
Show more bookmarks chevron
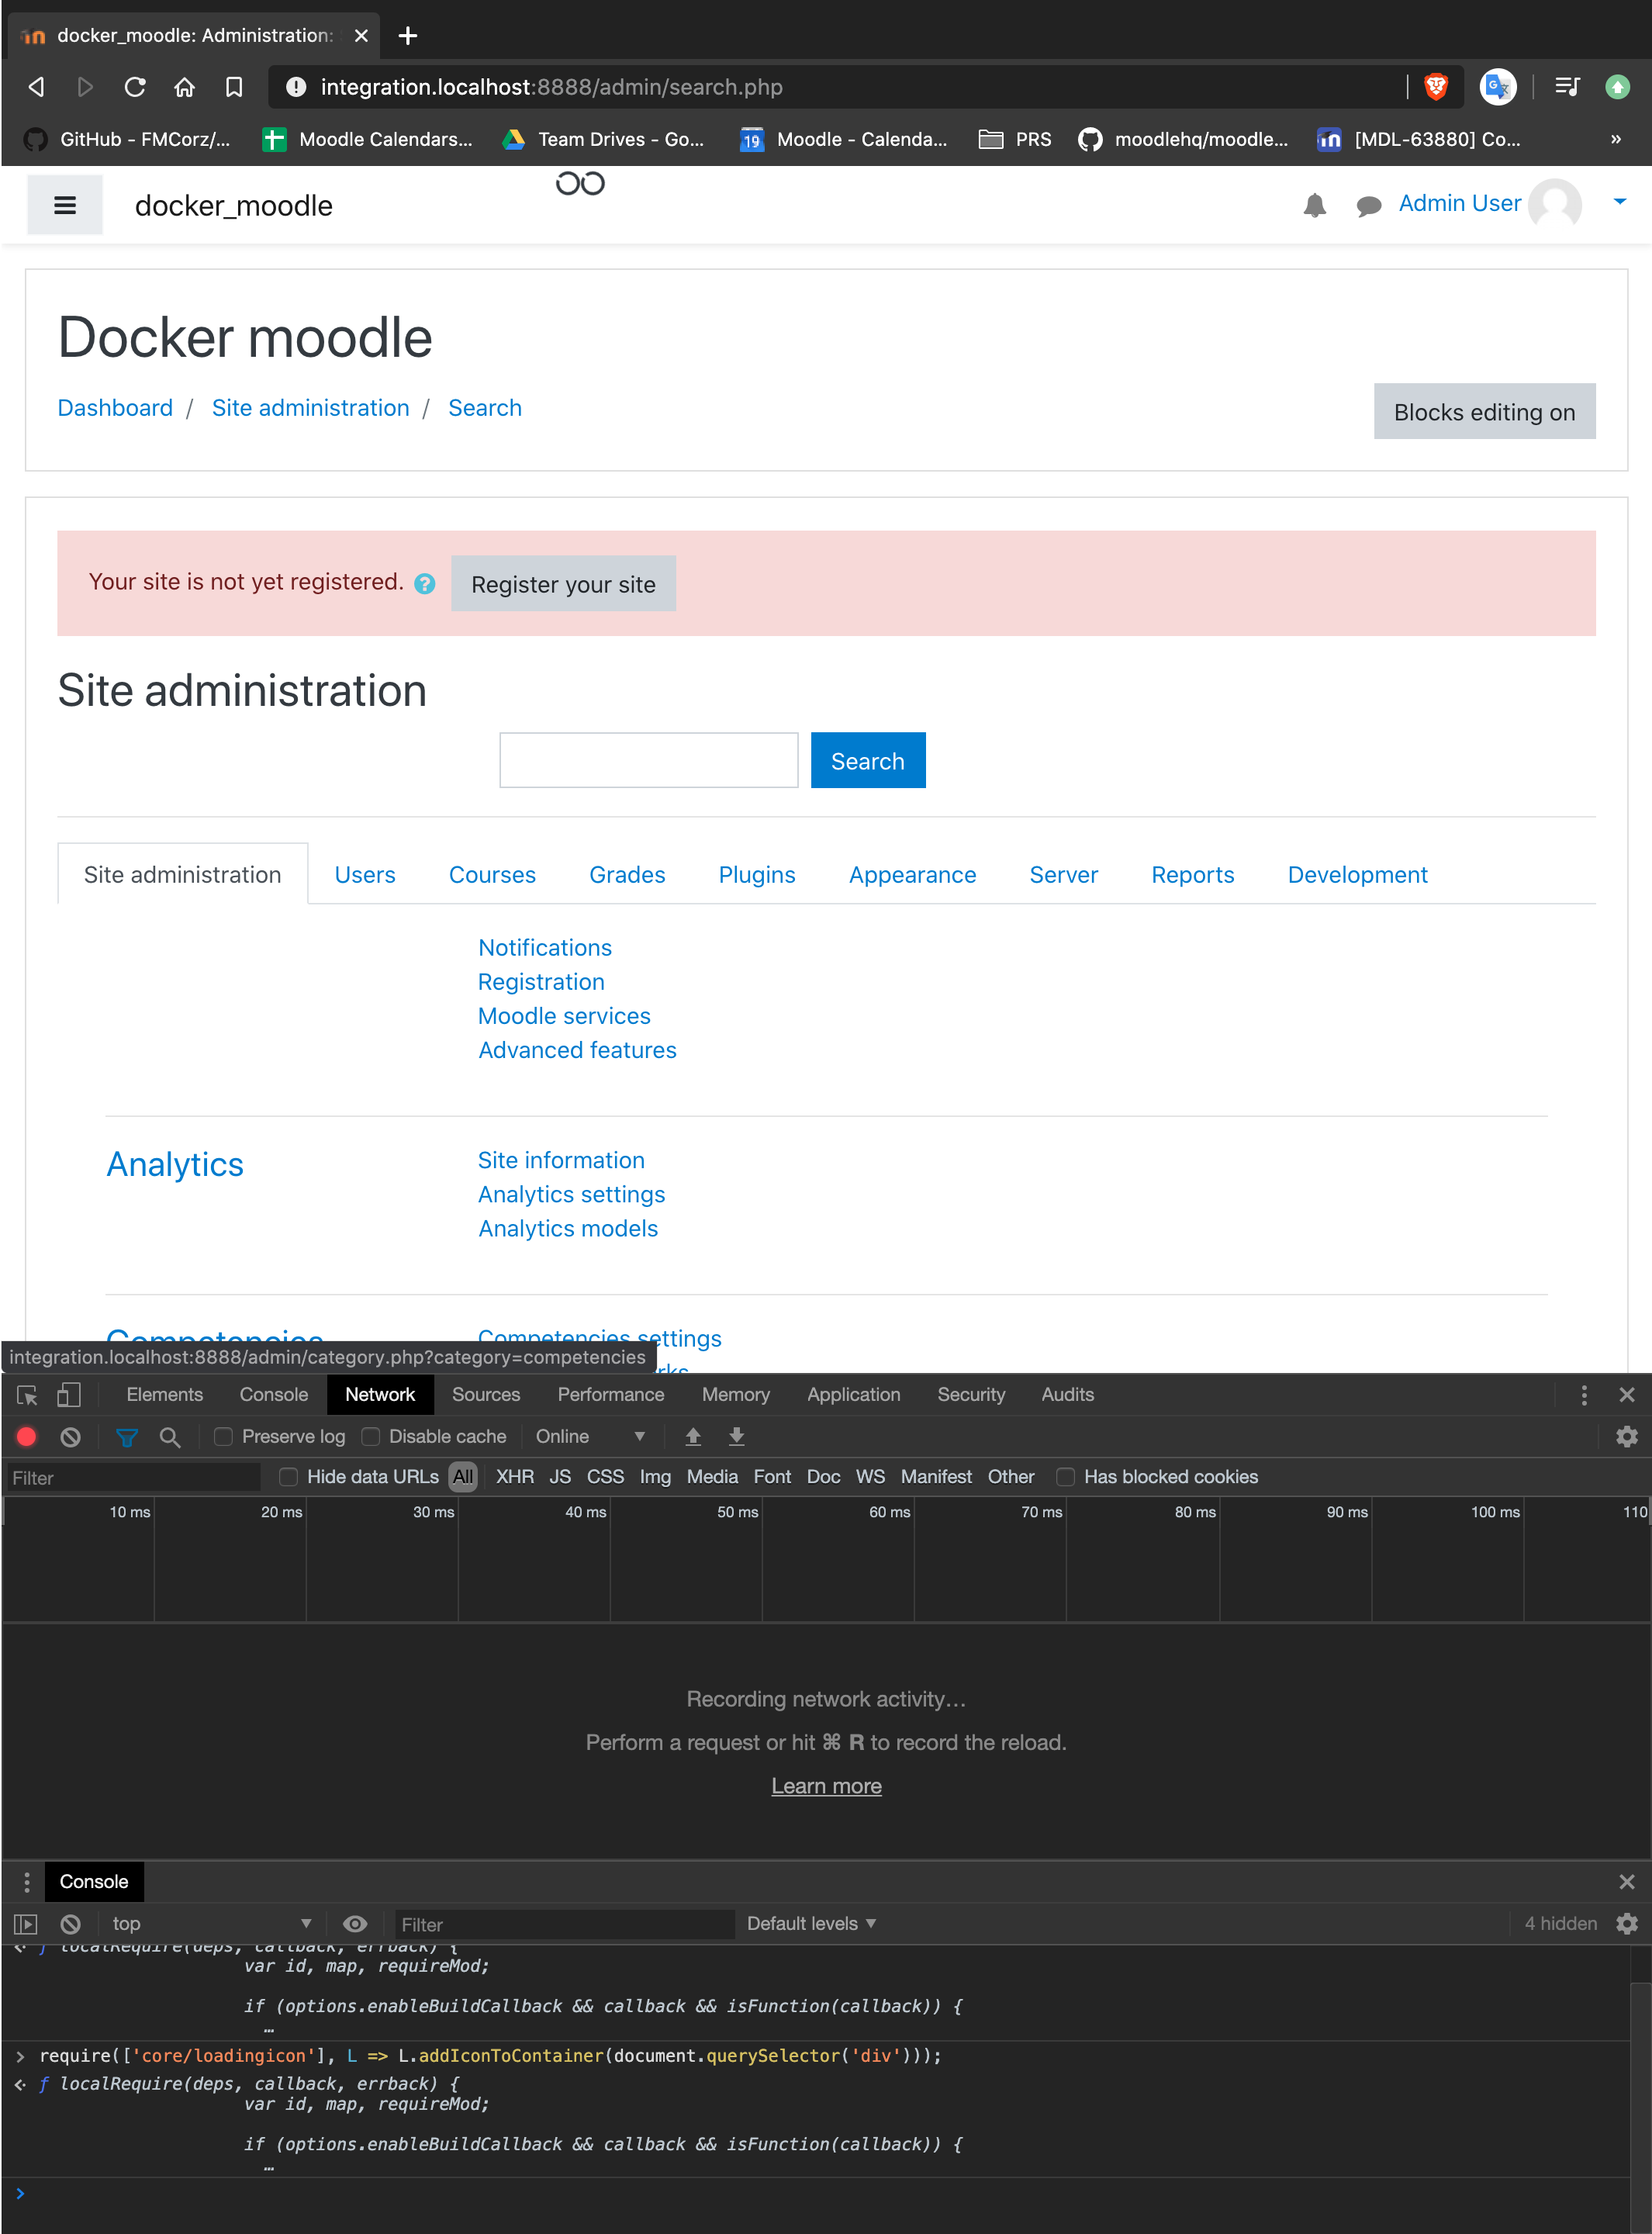tap(1616, 139)
